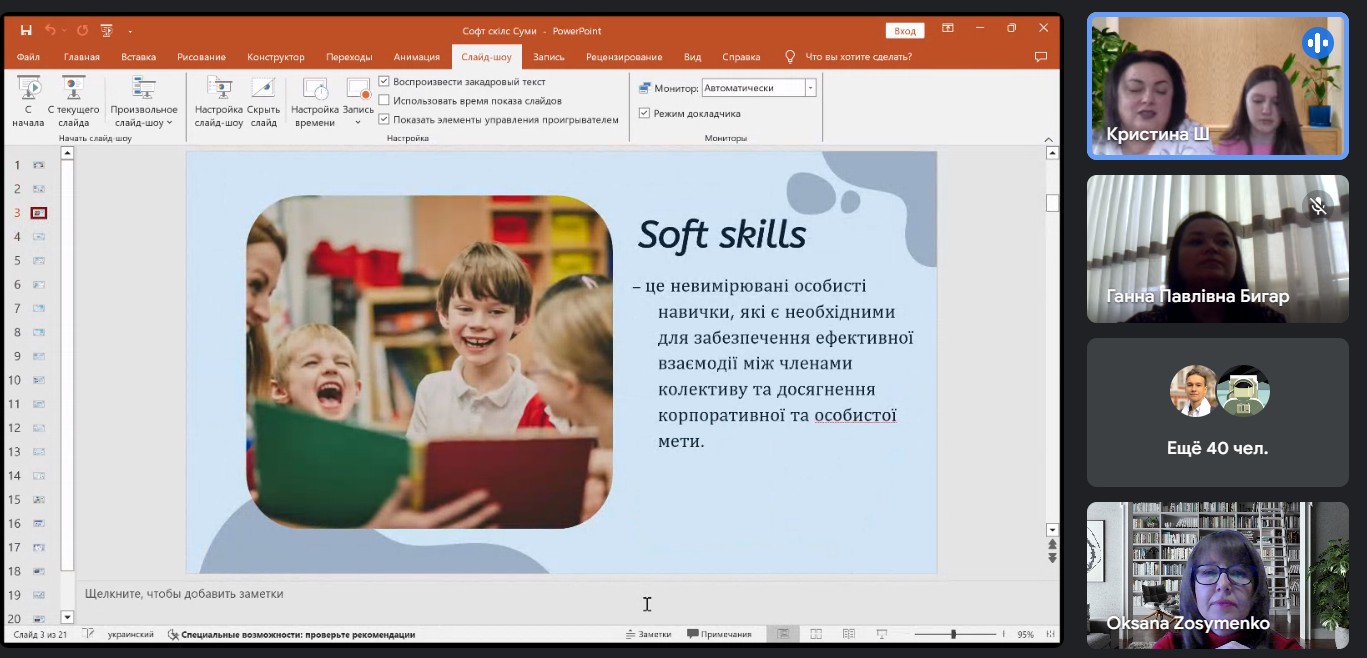Click Скрыть слайд icon
The height and width of the screenshot is (658, 1367).
point(263,88)
